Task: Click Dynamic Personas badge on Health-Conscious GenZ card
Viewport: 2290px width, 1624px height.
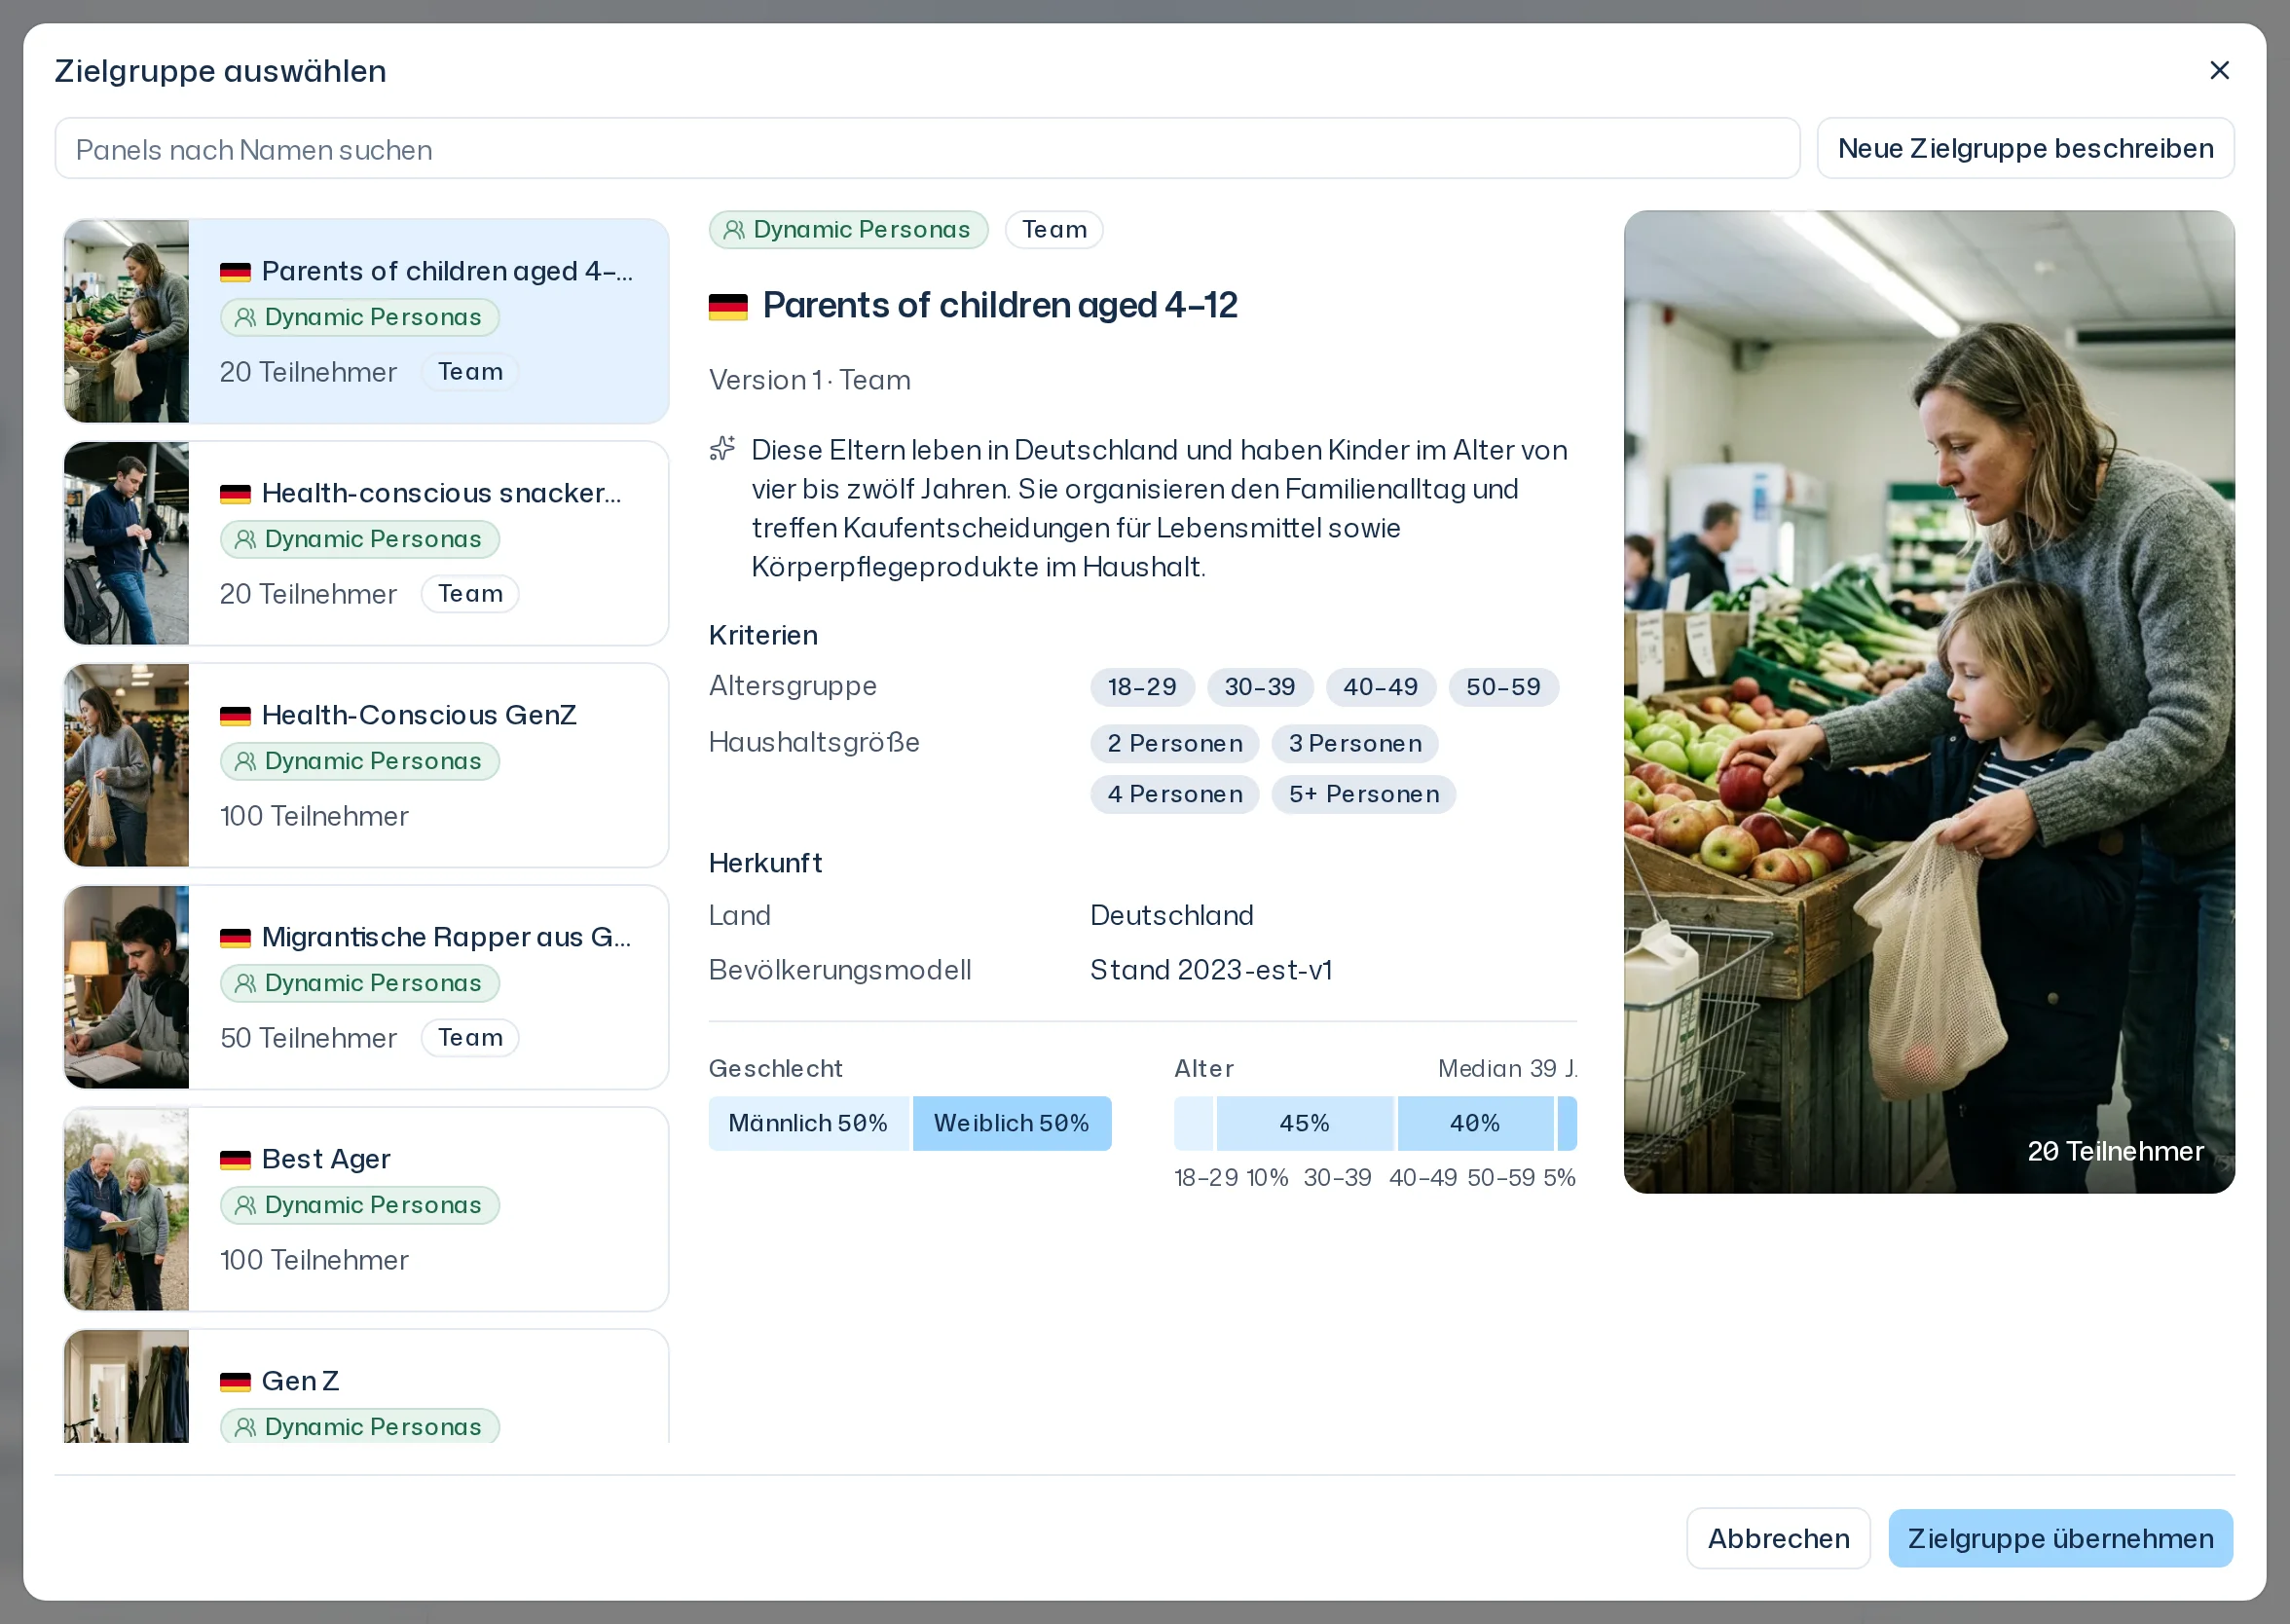Action: 360,761
